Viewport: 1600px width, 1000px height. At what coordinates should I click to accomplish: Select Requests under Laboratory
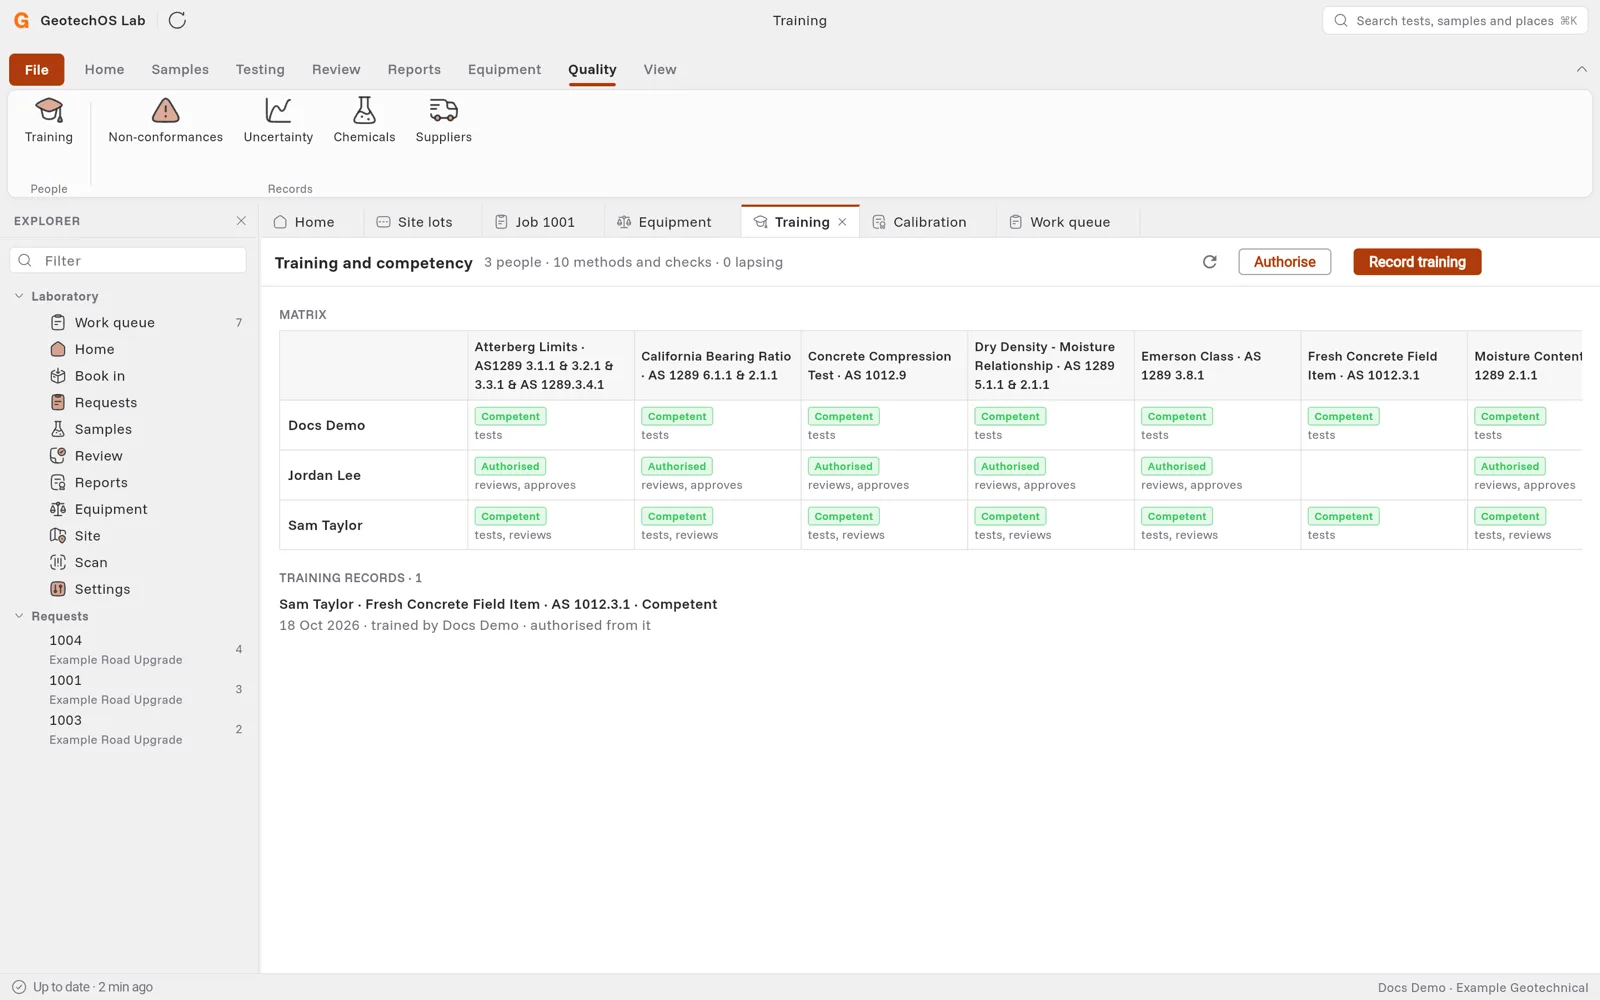point(128,403)
